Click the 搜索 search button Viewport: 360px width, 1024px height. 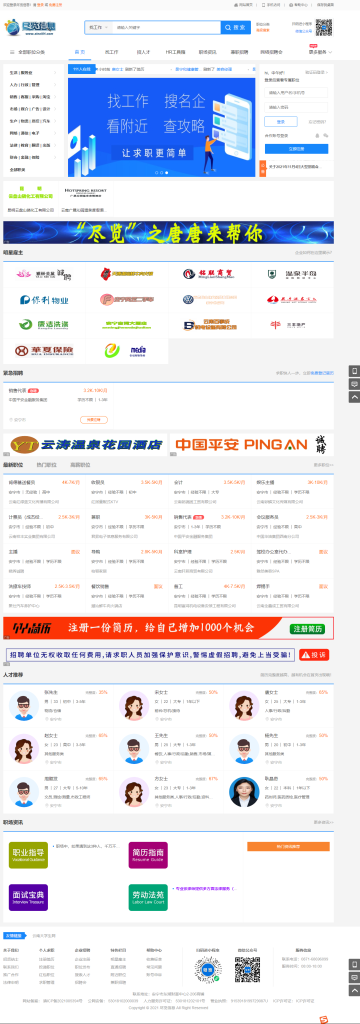(x=236, y=27)
